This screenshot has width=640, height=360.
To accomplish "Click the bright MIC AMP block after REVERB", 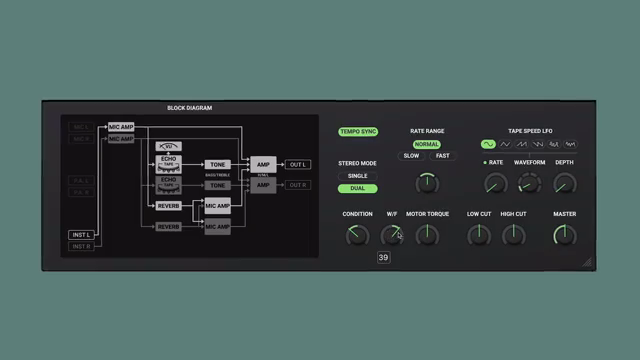I will pyautogui.click(x=218, y=206).
